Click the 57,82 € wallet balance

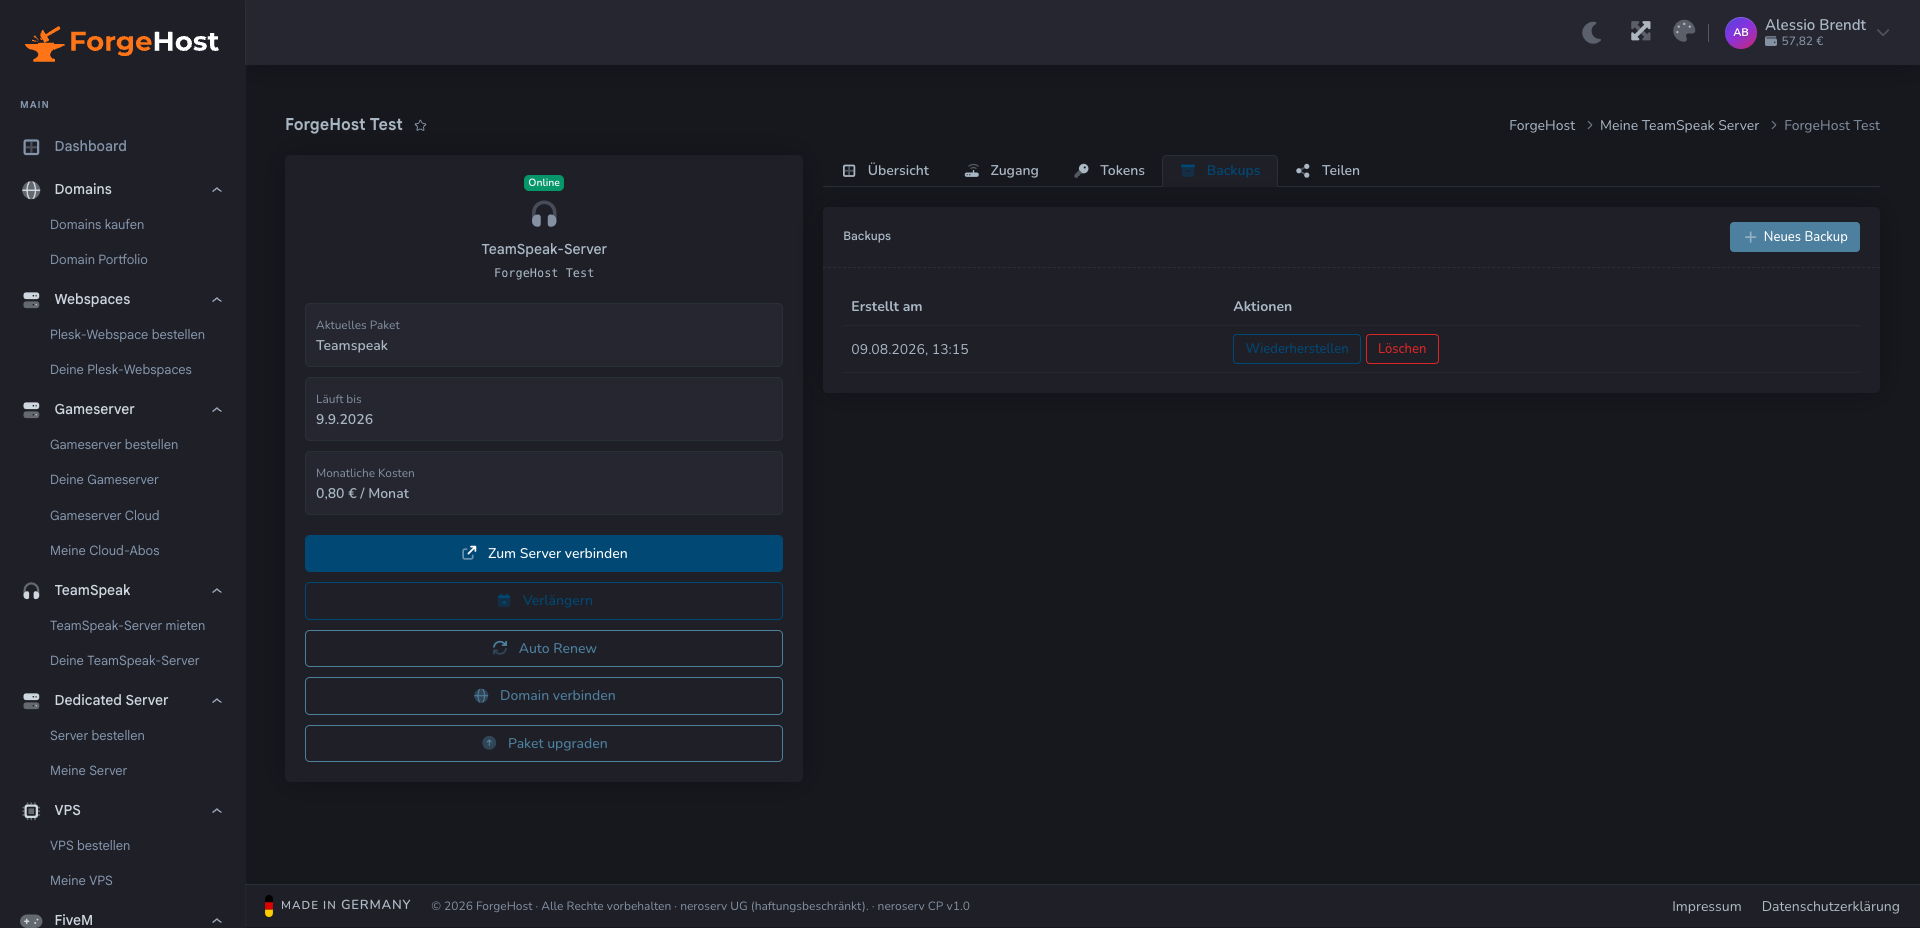pos(1794,42)
